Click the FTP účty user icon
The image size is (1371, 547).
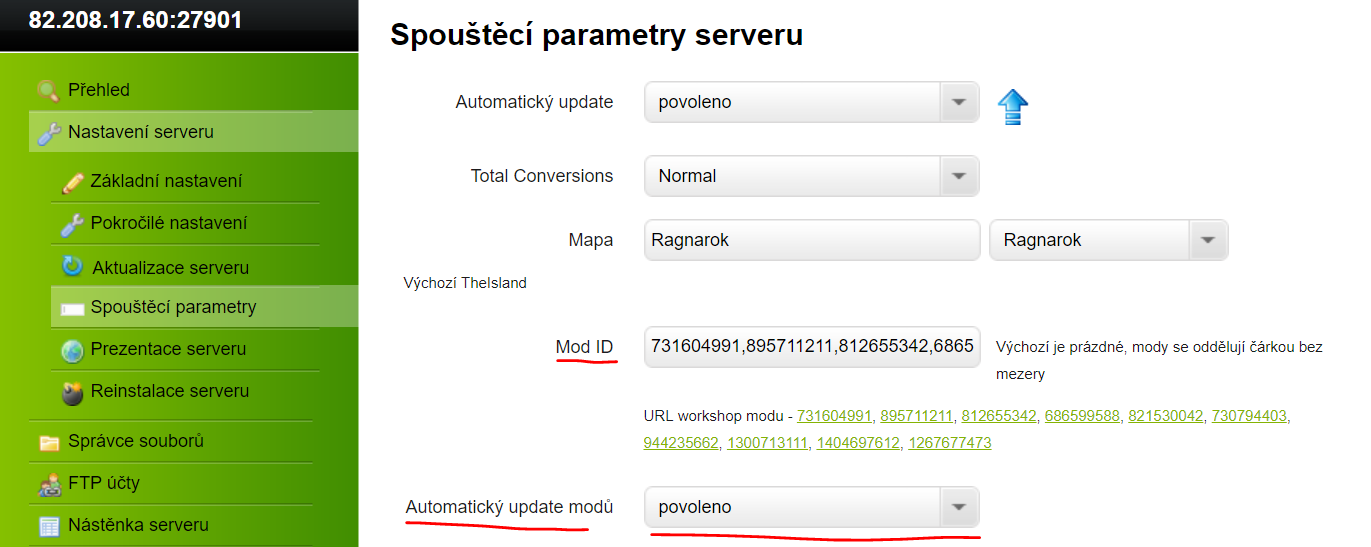point(48,484)
